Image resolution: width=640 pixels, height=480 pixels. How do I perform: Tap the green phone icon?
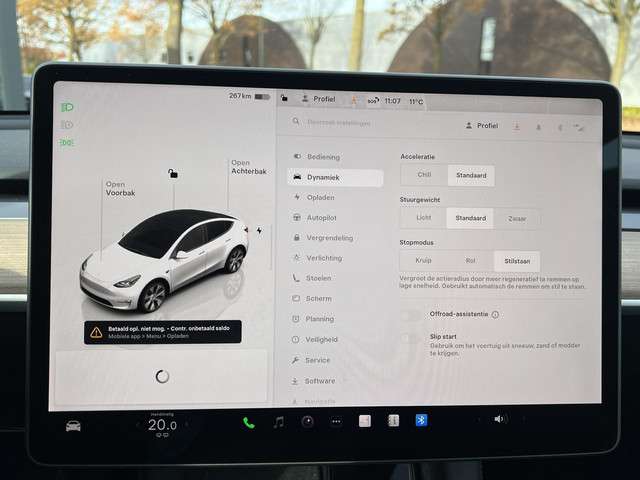(248, 422)
